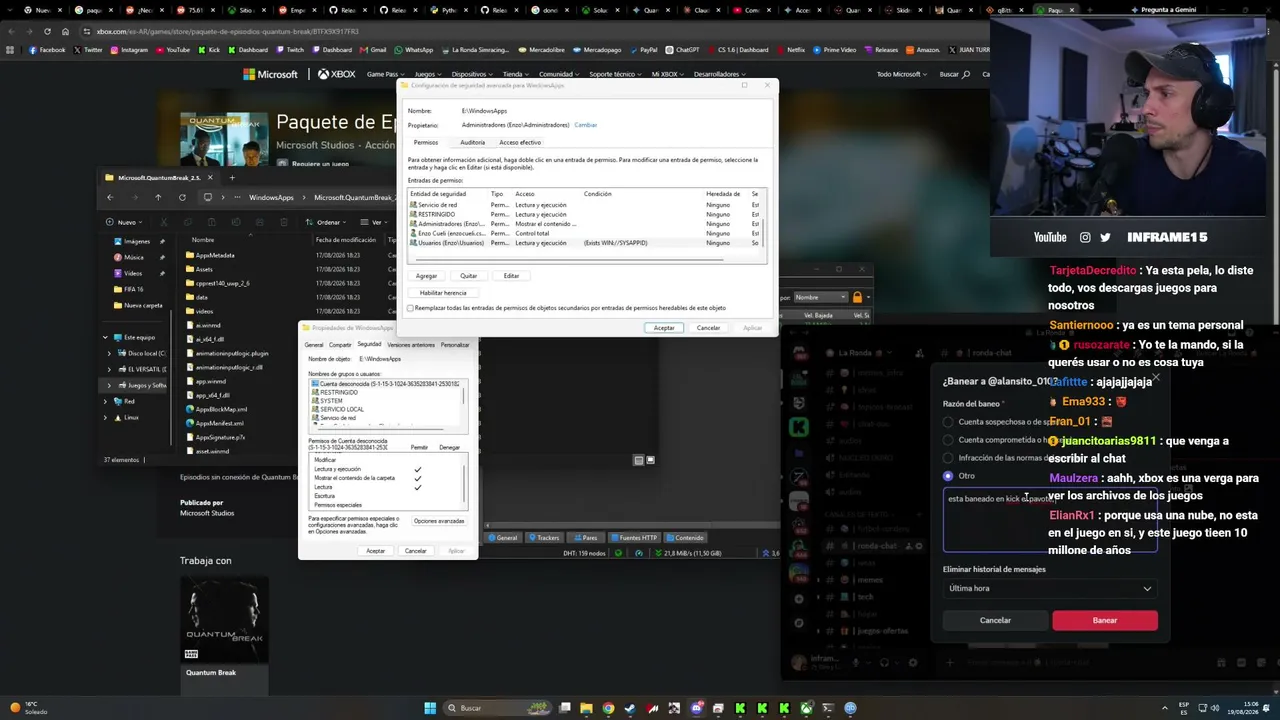Viewport: 1280px width, 720px height.
Task: Cancel the ban dialog
Action: [995, 620]
